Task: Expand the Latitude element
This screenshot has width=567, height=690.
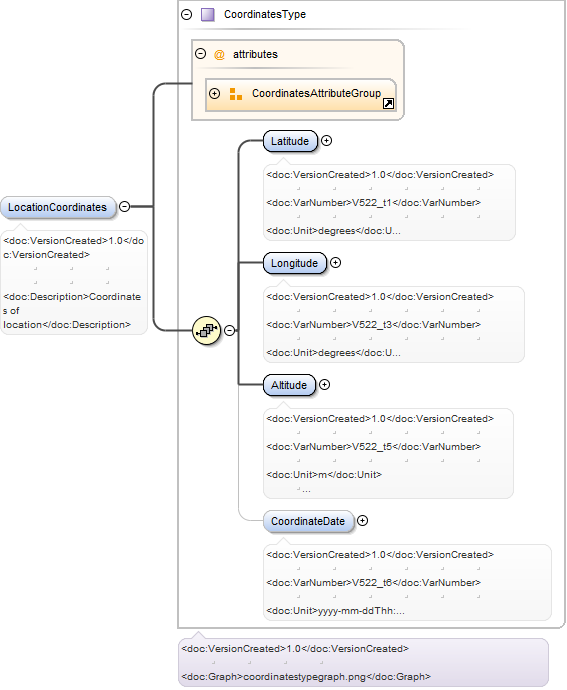Action: (x=326, y=140)
